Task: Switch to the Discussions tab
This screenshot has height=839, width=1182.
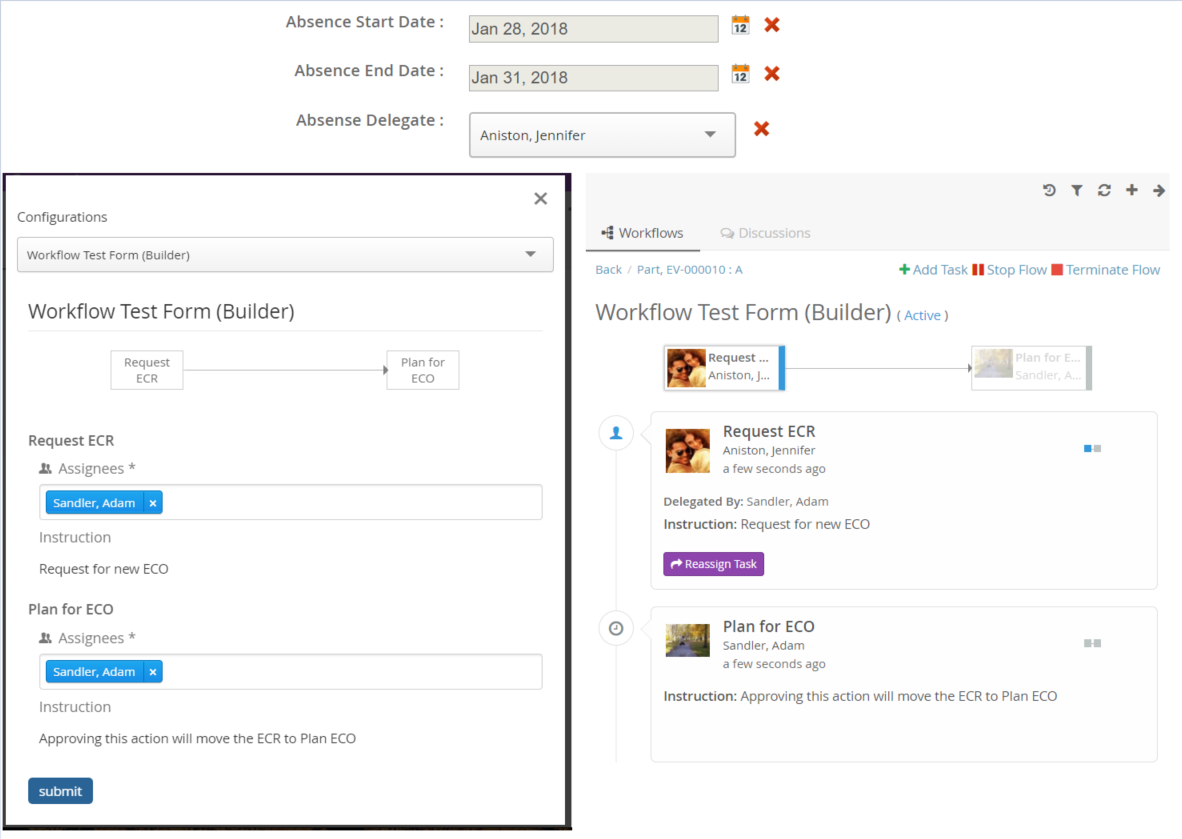Action: 765,233
